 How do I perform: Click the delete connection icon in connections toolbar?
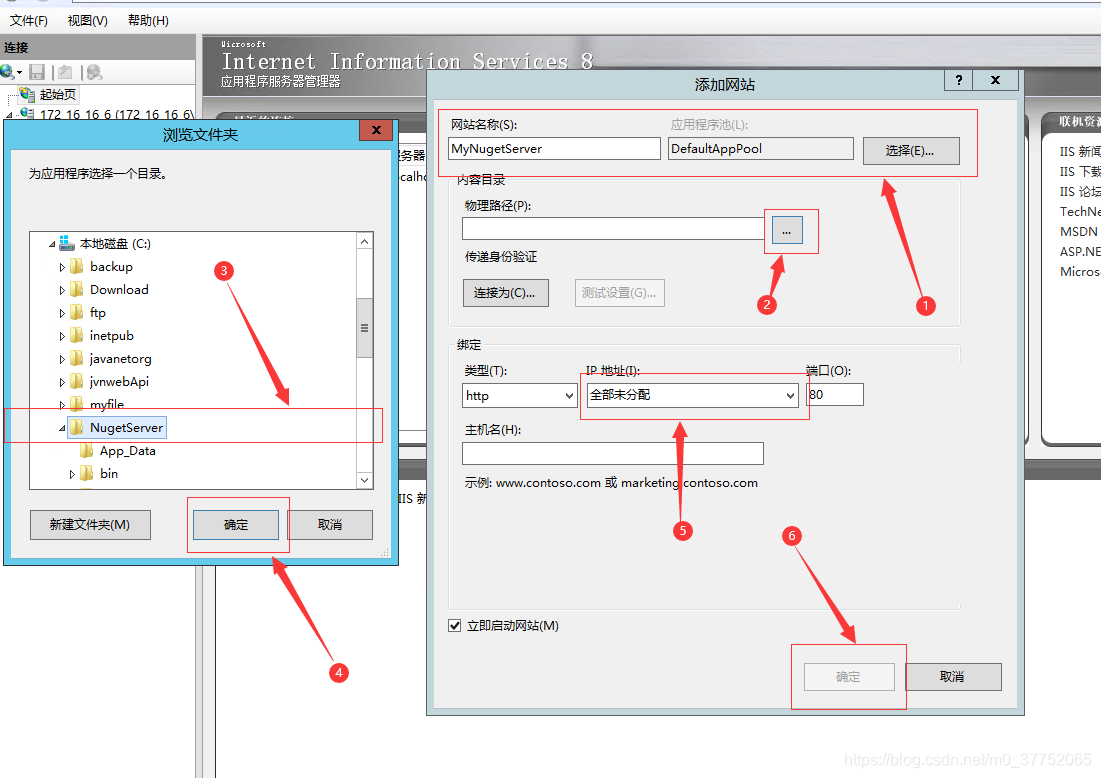pyautogui.click(x=94, y=72)
